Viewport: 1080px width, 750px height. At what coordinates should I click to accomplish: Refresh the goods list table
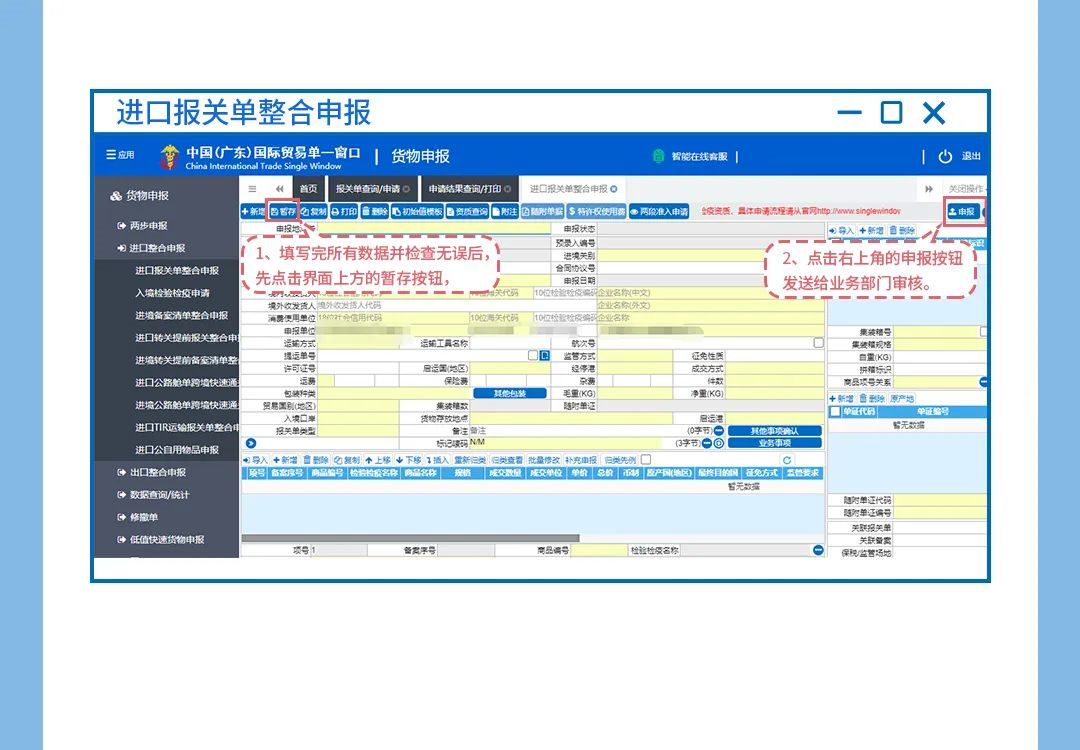(787, 460)
